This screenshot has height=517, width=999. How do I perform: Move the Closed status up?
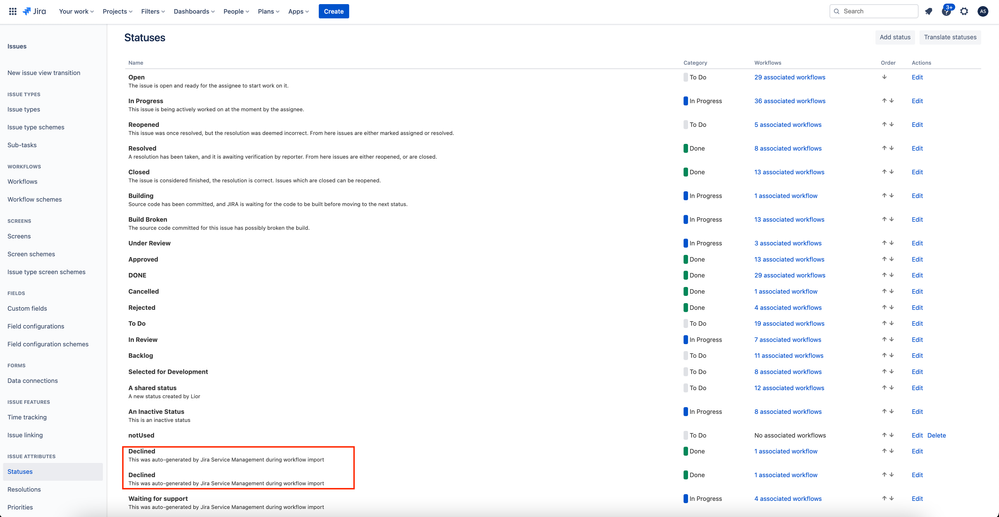884,172
